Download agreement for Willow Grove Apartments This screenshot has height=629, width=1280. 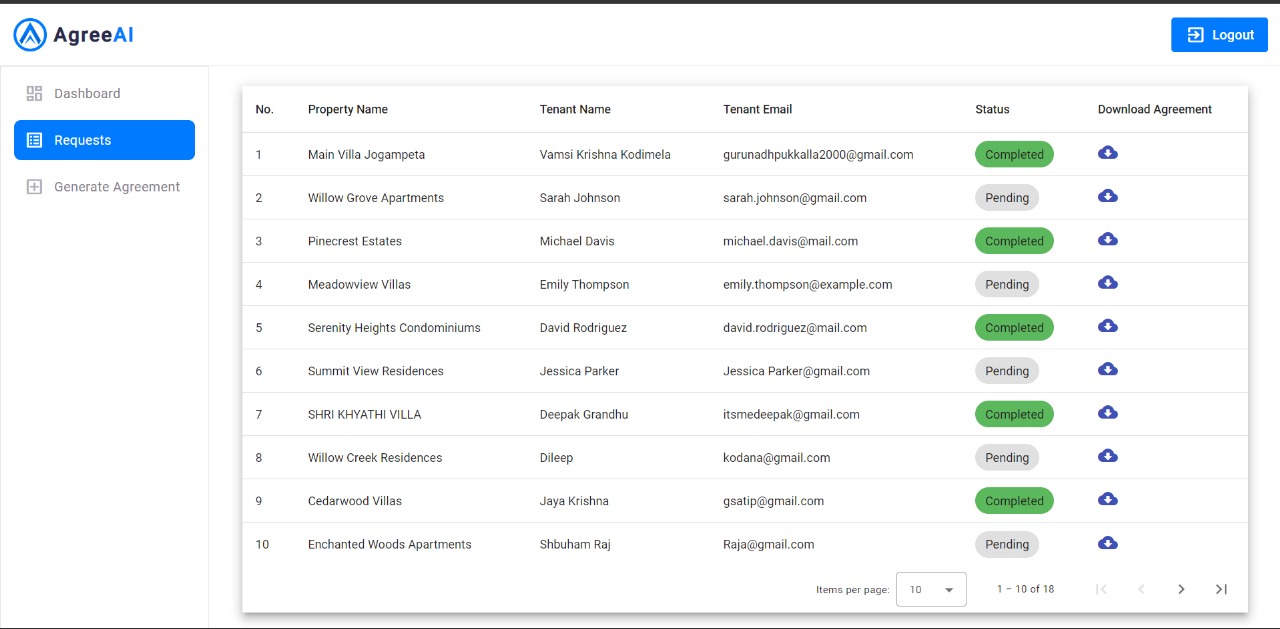pyautogui.click(x=1108, y=196)
